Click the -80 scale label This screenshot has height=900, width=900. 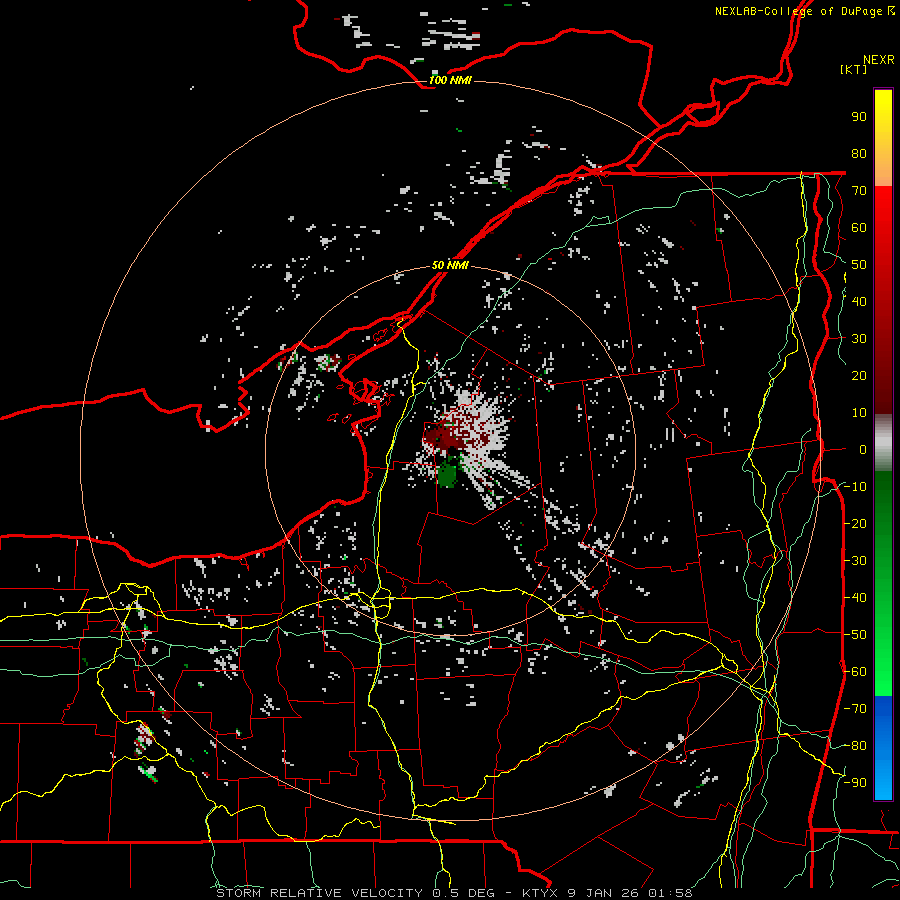(x=855, y=746)
